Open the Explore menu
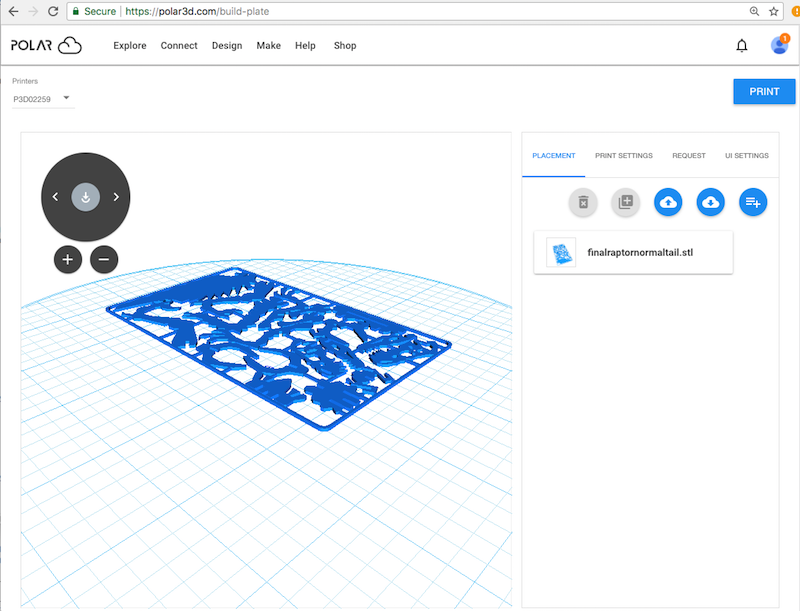This screenshot has height=611, width=800. coord(130,45)
